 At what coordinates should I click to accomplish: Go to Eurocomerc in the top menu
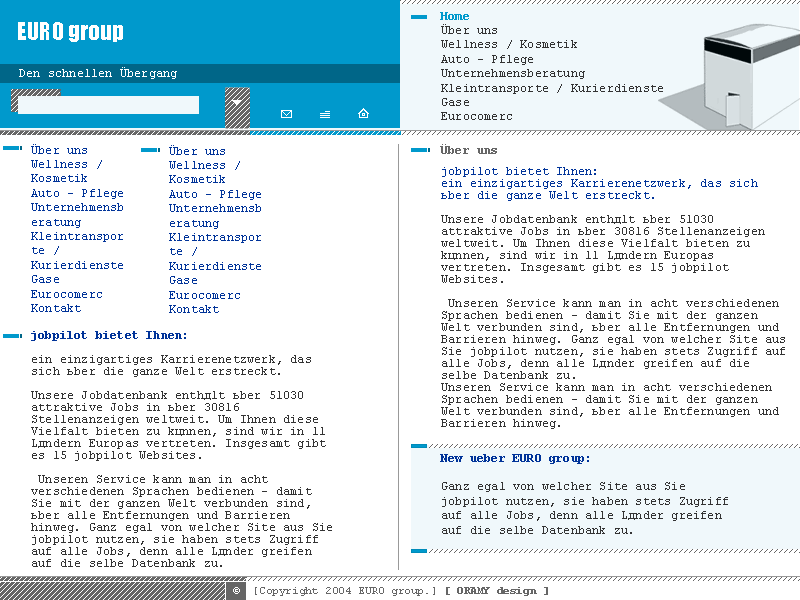click(477, 116)
